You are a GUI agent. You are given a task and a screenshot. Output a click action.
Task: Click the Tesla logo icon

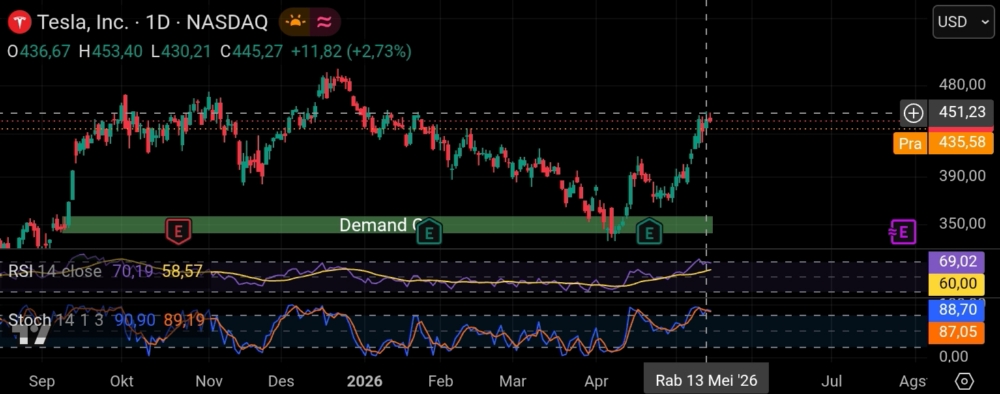tap(20, 22)
